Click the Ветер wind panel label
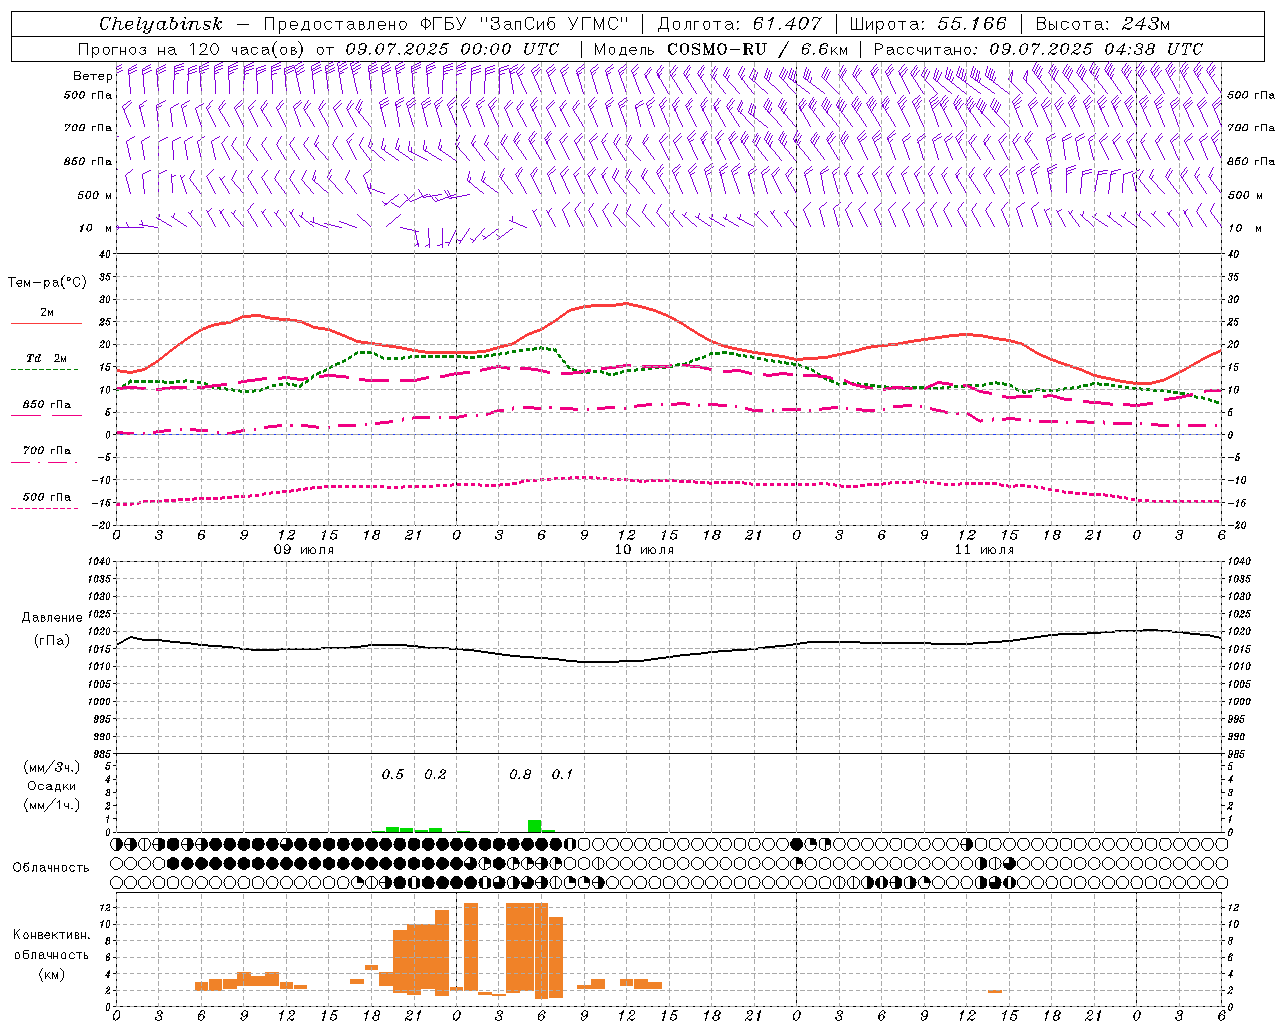1280x1024 pixels. coord(92,76)
